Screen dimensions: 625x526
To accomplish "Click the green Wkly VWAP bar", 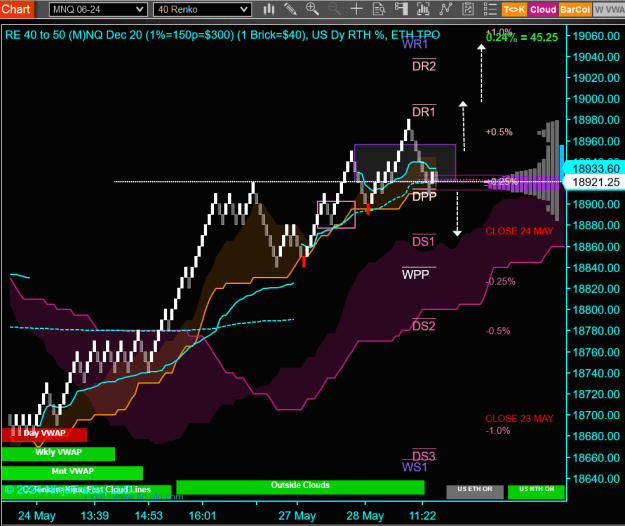I will [58, 453].
